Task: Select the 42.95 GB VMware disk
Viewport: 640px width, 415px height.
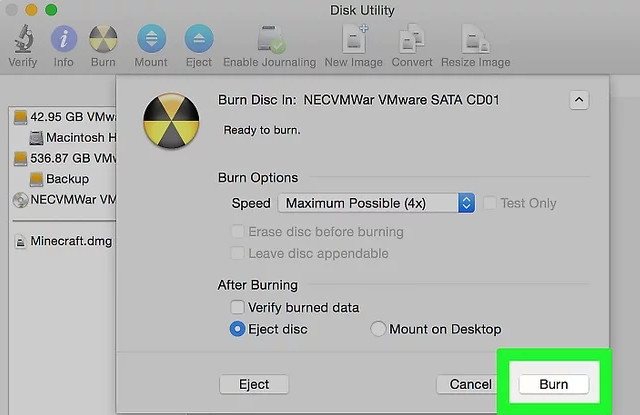Action: (64, 117)
